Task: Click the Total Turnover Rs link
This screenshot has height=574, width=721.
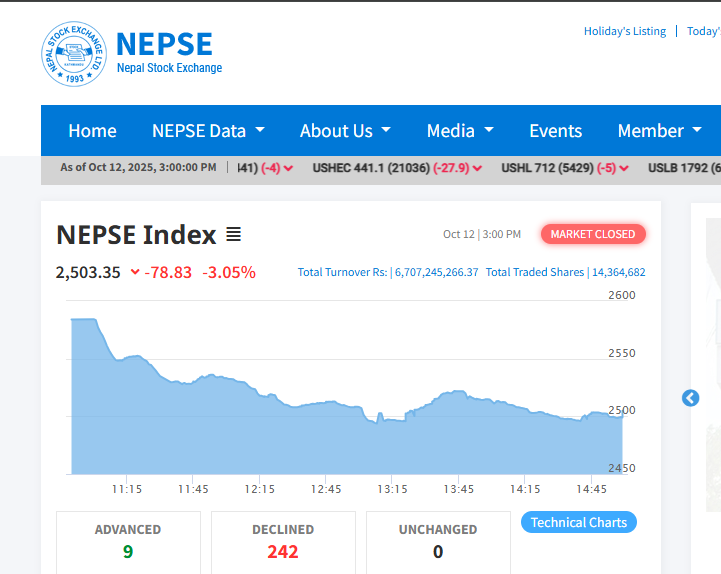Action: 342,272
